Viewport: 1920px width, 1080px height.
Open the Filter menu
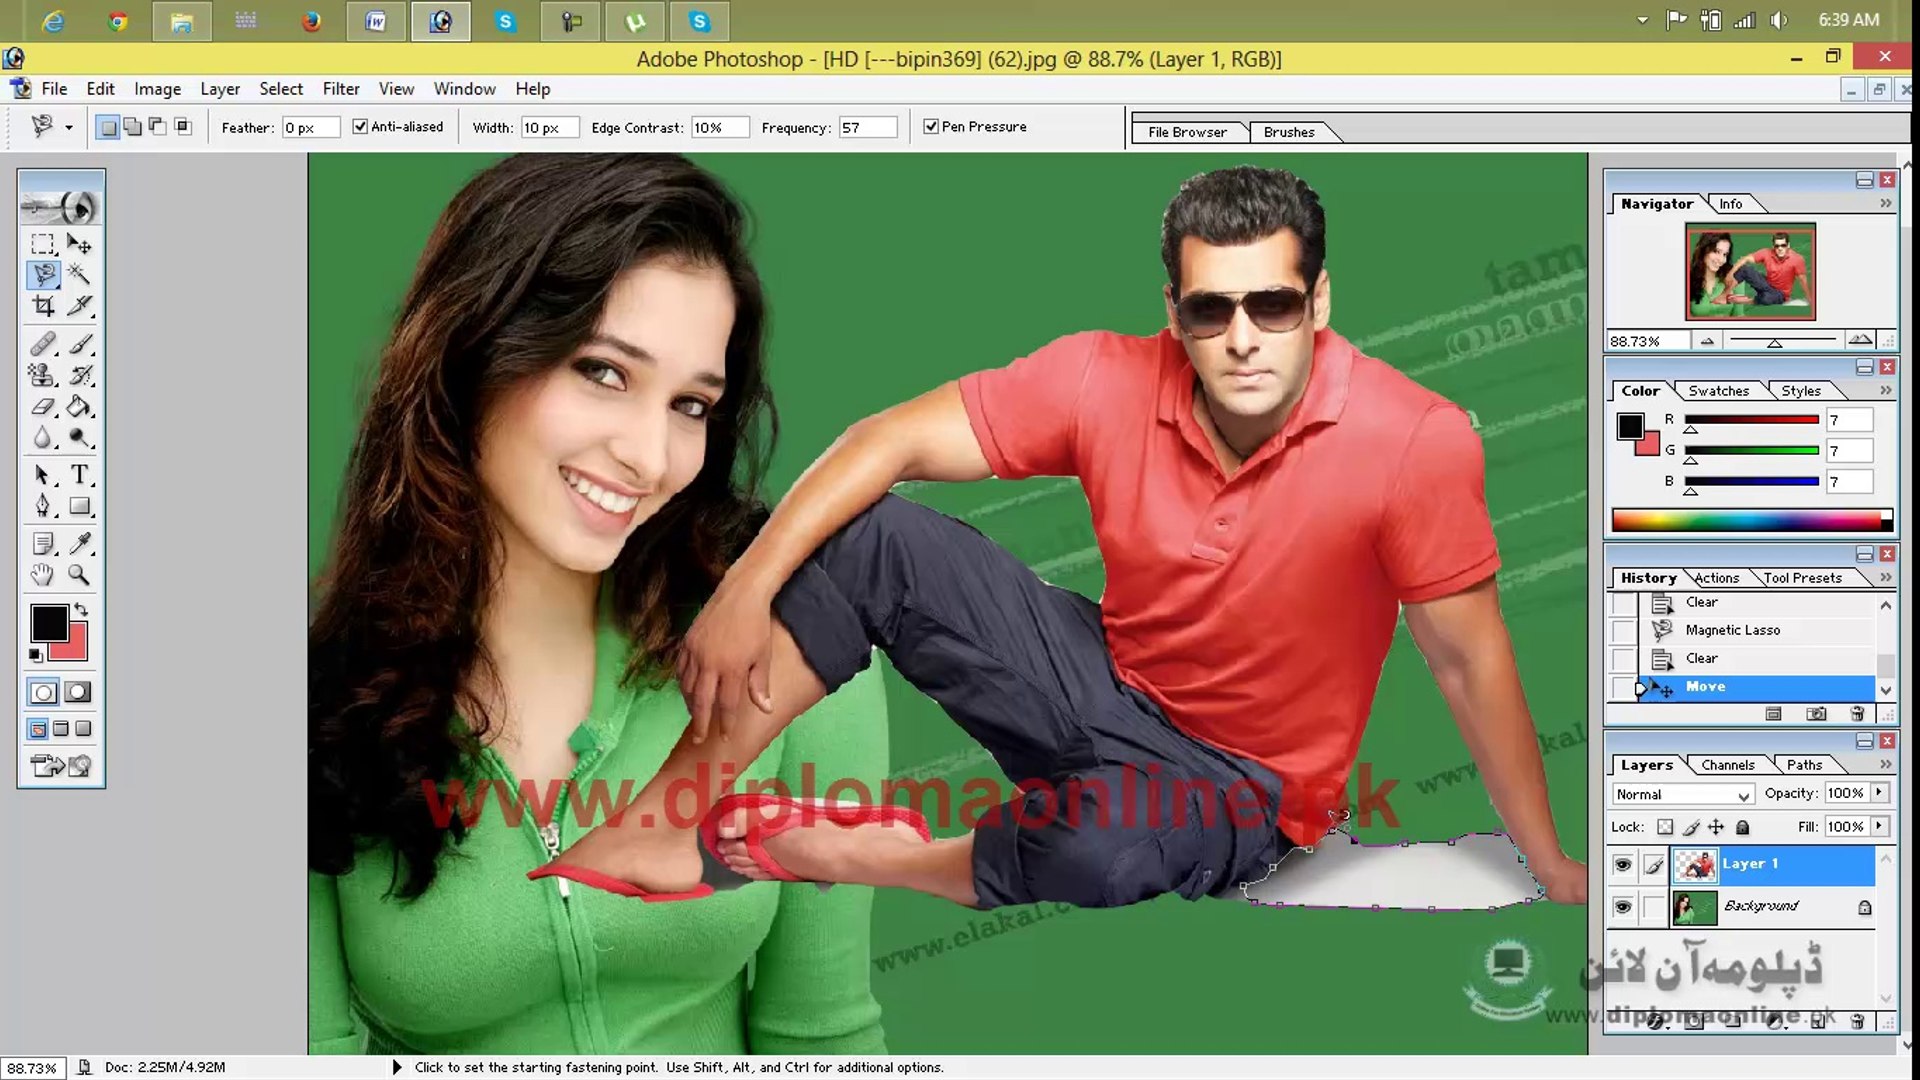point(340,89)
